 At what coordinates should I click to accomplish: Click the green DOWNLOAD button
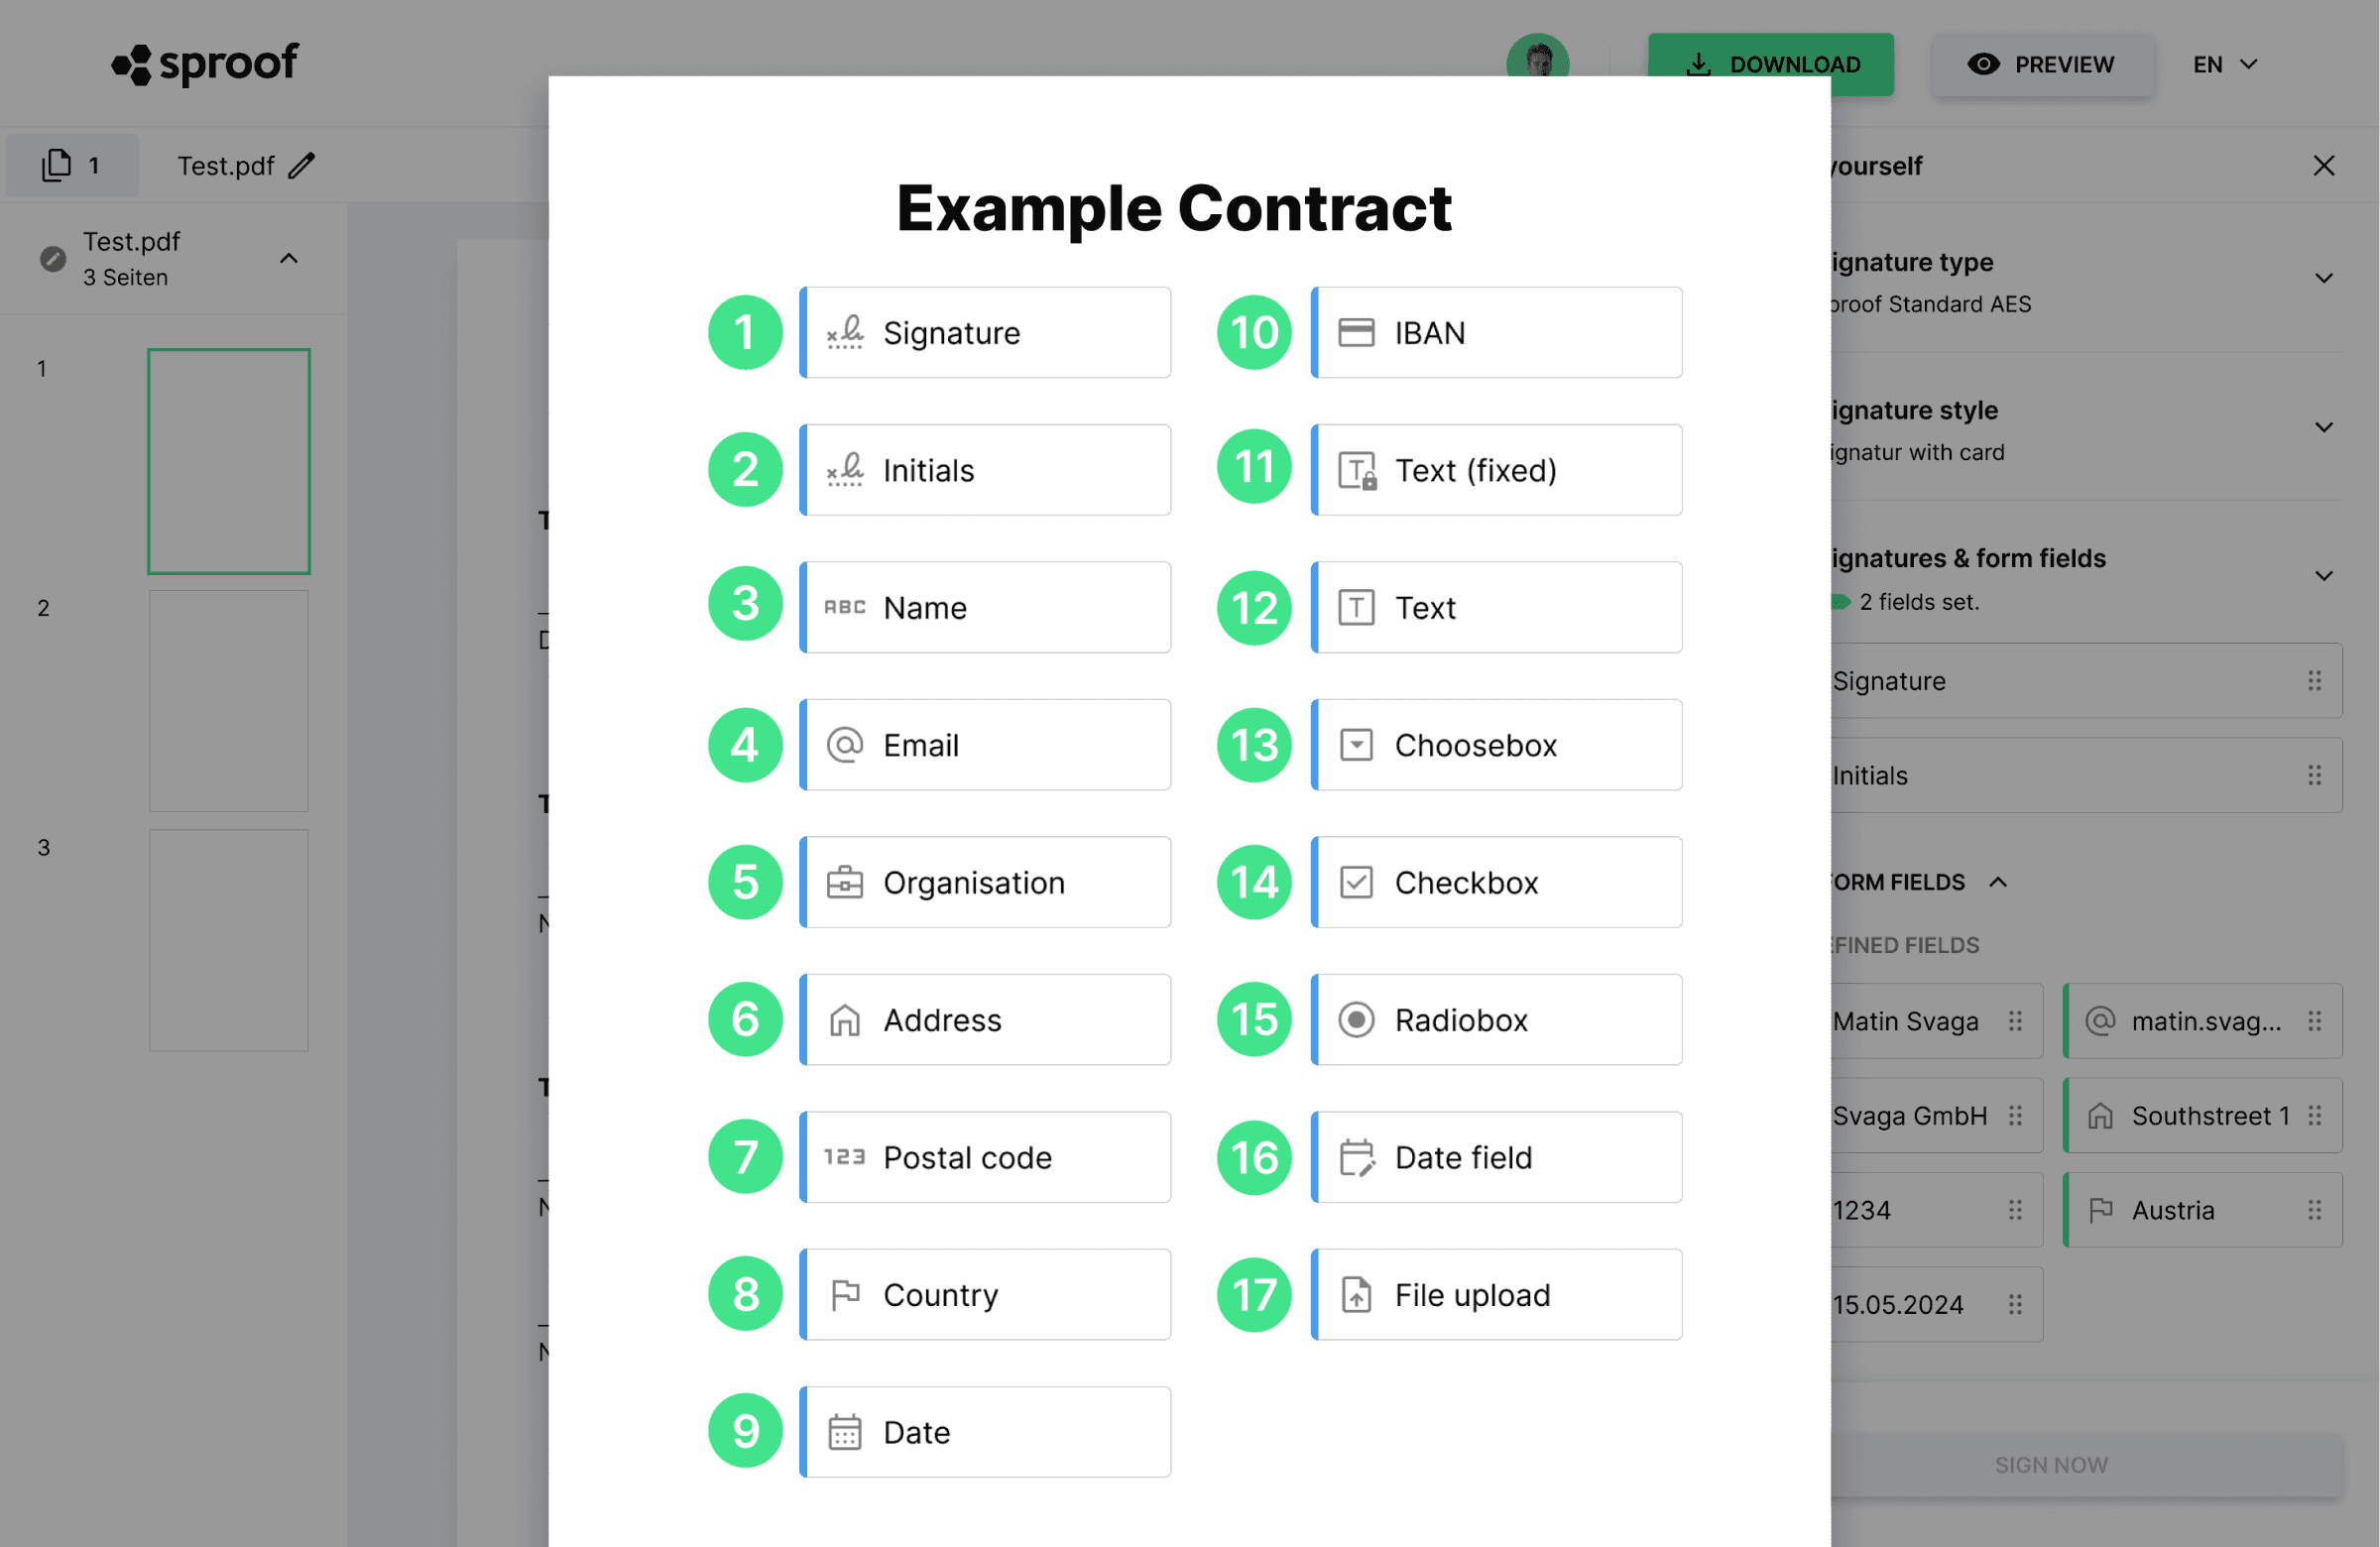[1770, 65]
